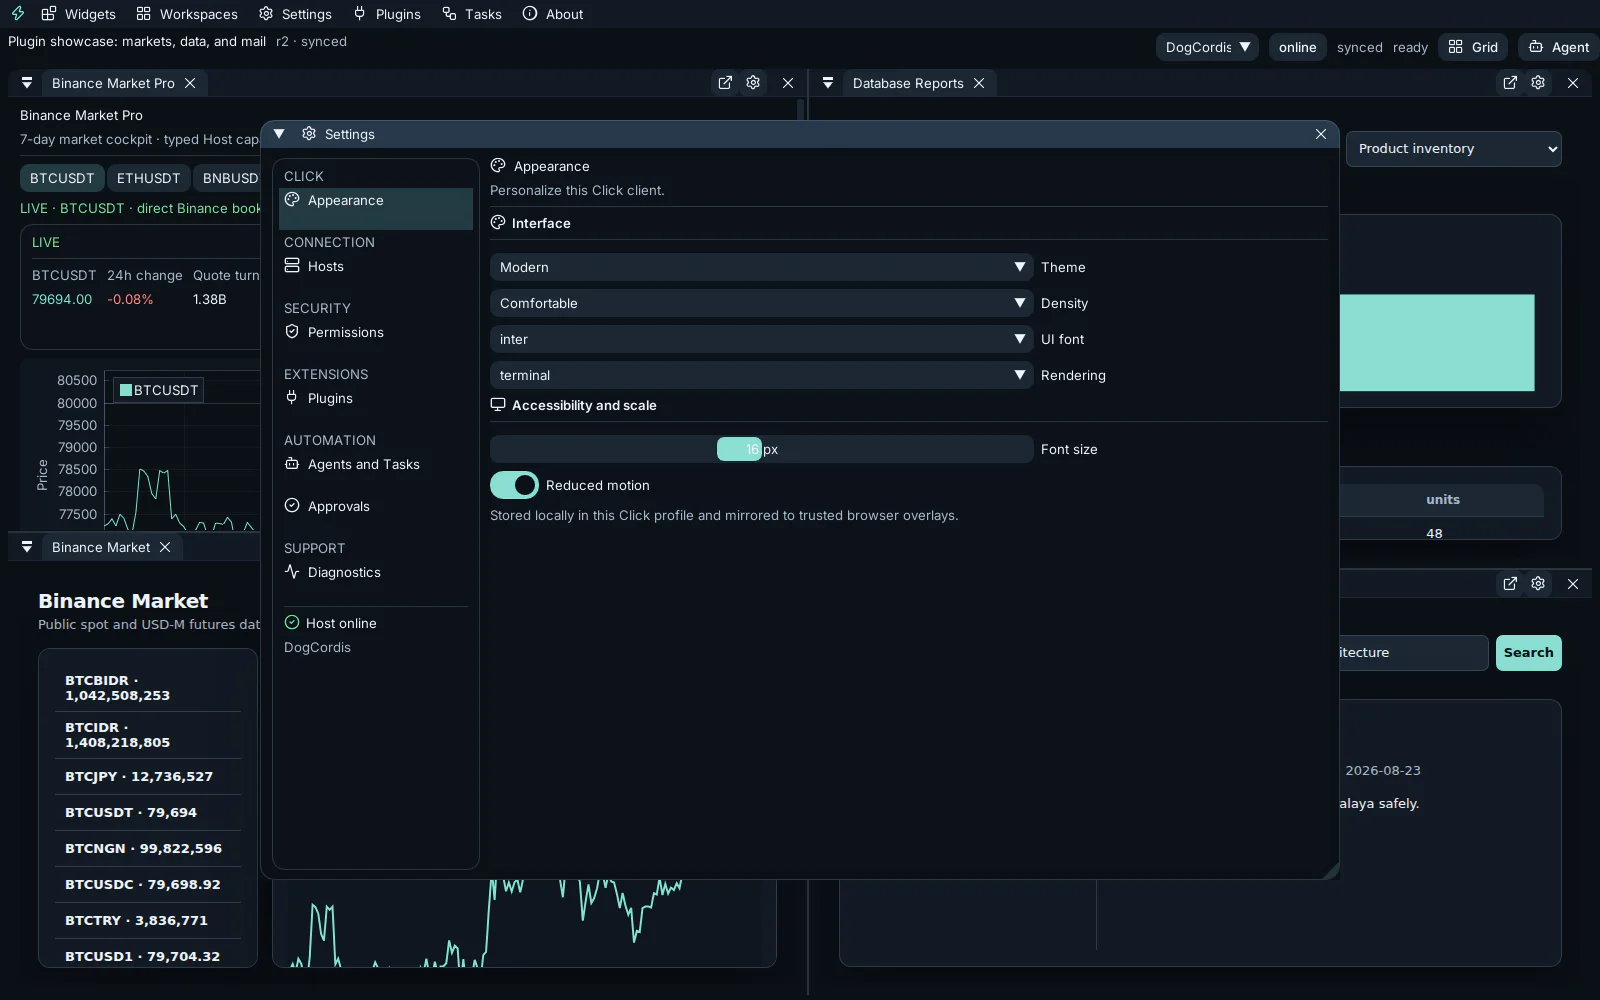Select the BTCNGN market row
This screenshot has width=1600, height=1000.
[148, 848]
